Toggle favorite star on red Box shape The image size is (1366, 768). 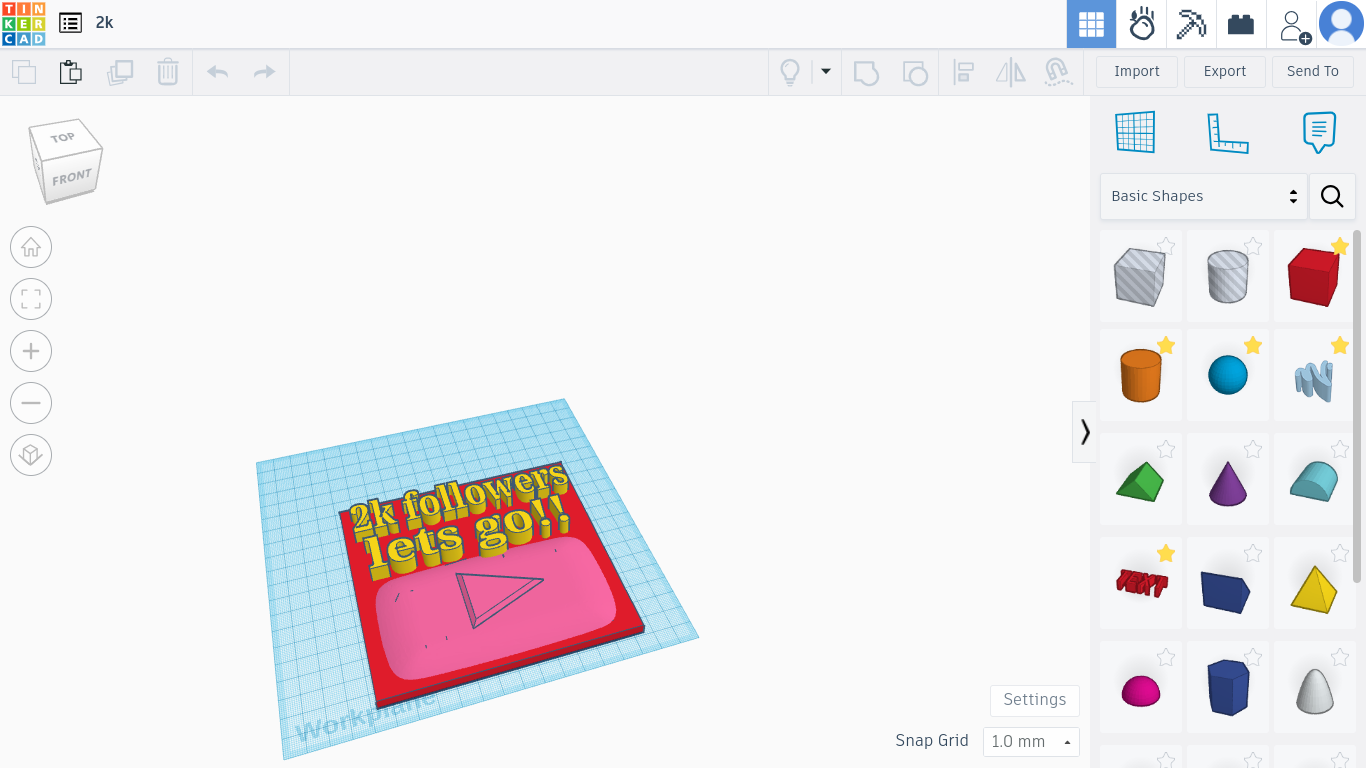tap(1340, 246)
